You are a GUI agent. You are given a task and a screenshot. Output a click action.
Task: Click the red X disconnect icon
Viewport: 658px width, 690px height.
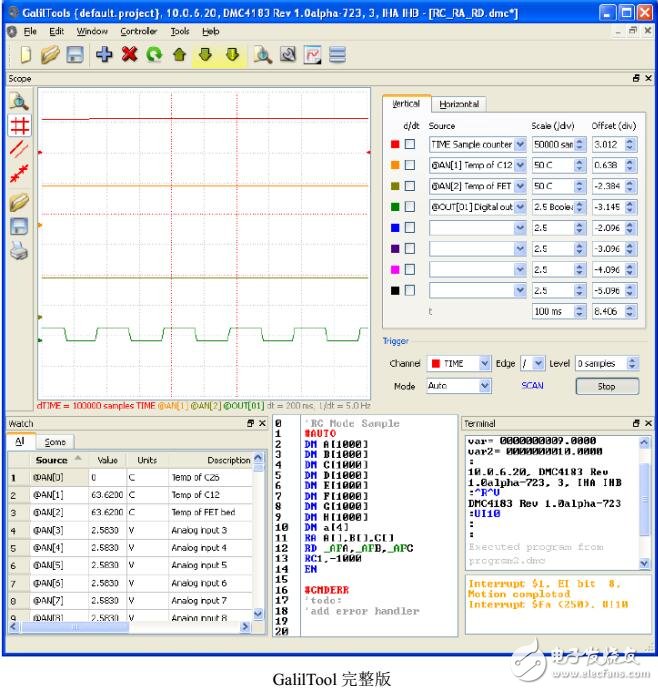129,55
